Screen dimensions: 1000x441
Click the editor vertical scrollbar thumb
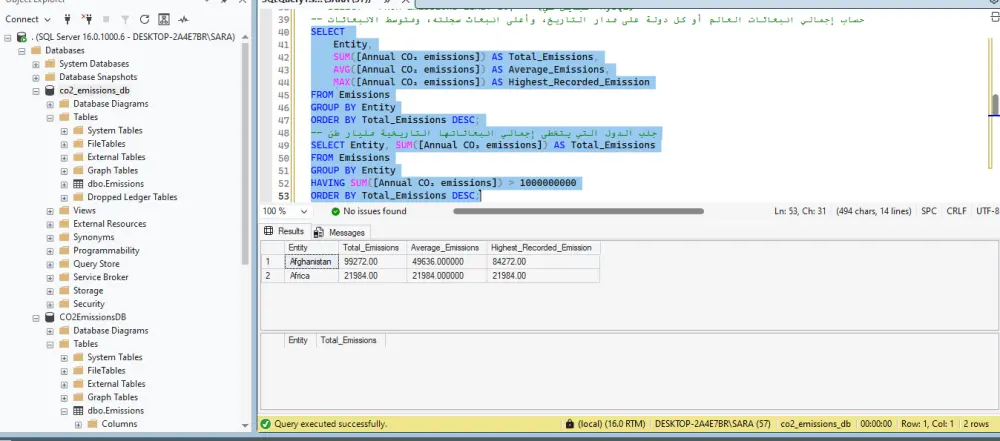(x=995, y=105)
